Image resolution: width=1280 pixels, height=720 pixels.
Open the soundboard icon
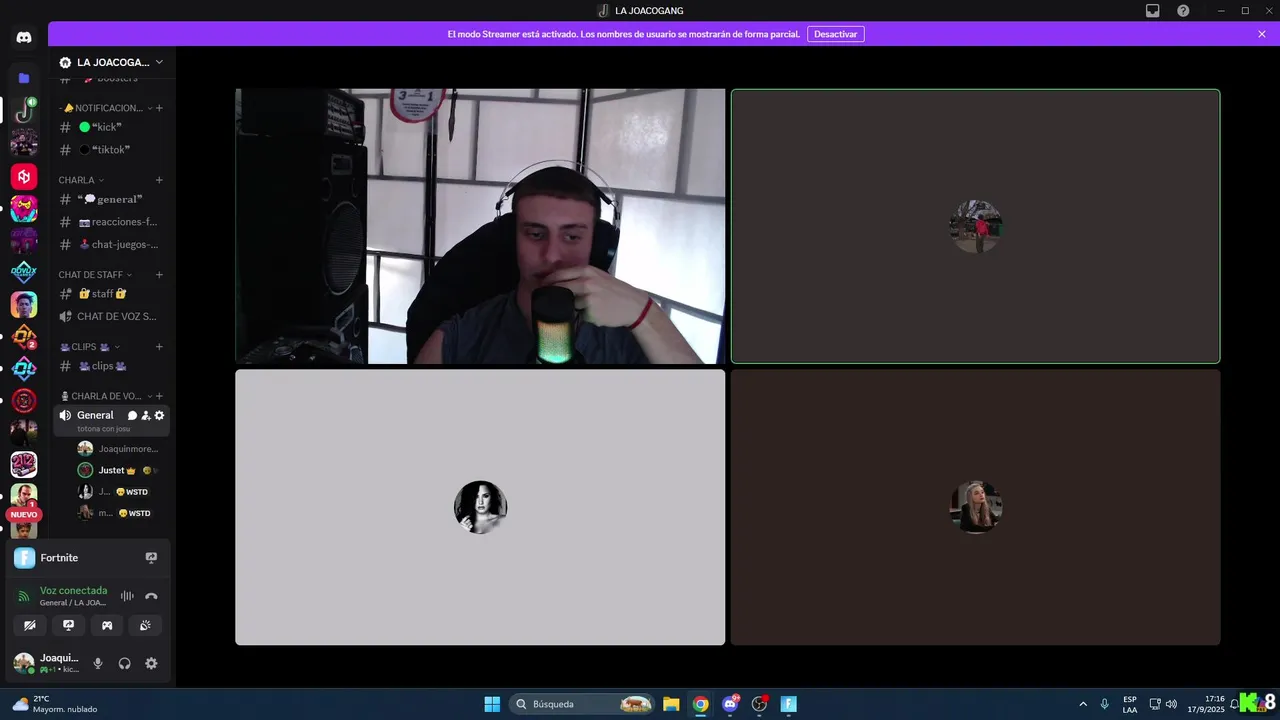point(146,625)
